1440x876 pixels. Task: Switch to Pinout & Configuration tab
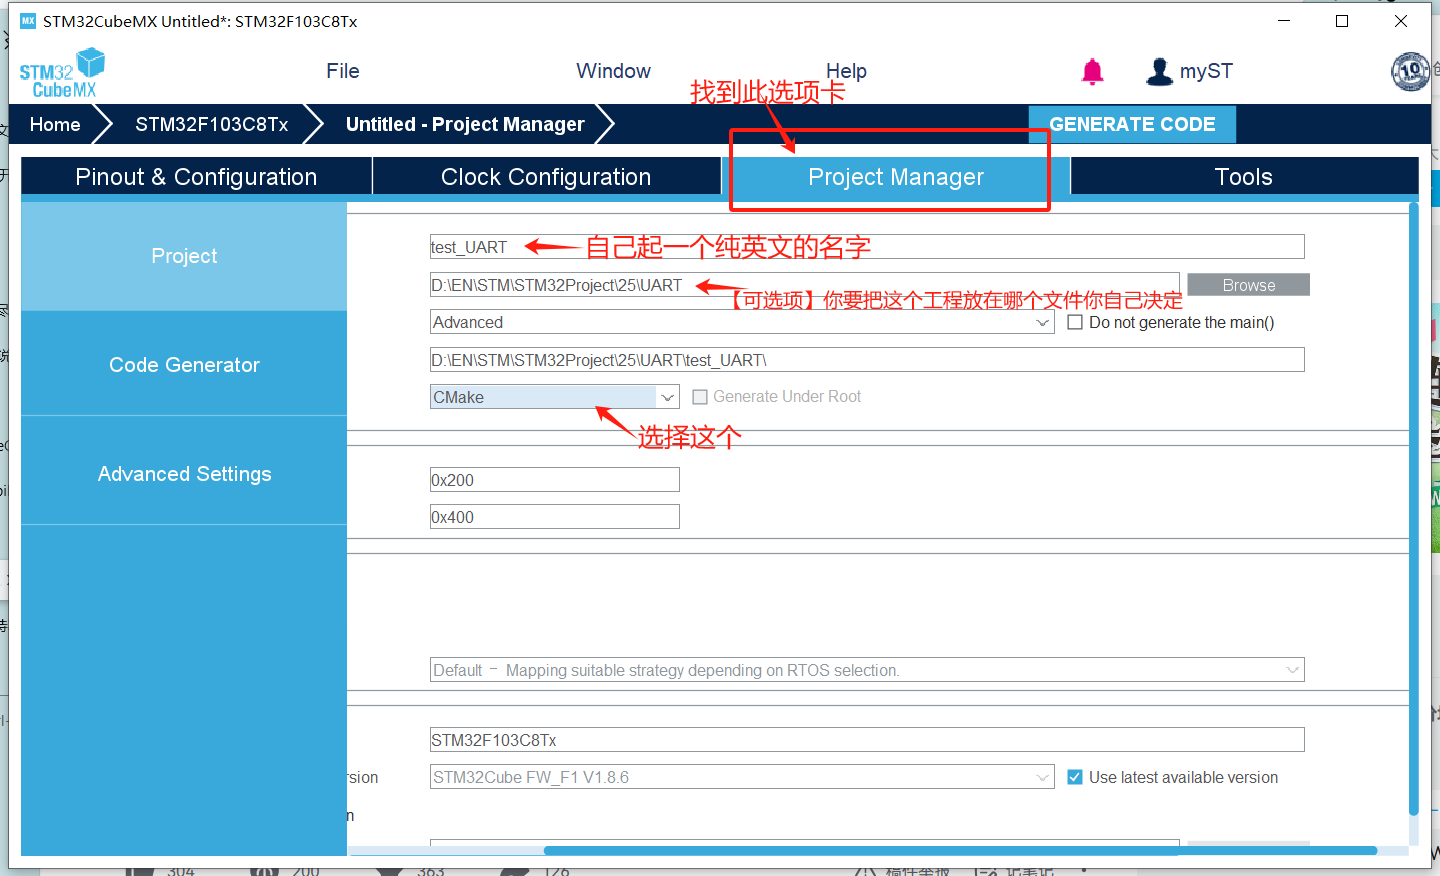[x=196, y=177]
